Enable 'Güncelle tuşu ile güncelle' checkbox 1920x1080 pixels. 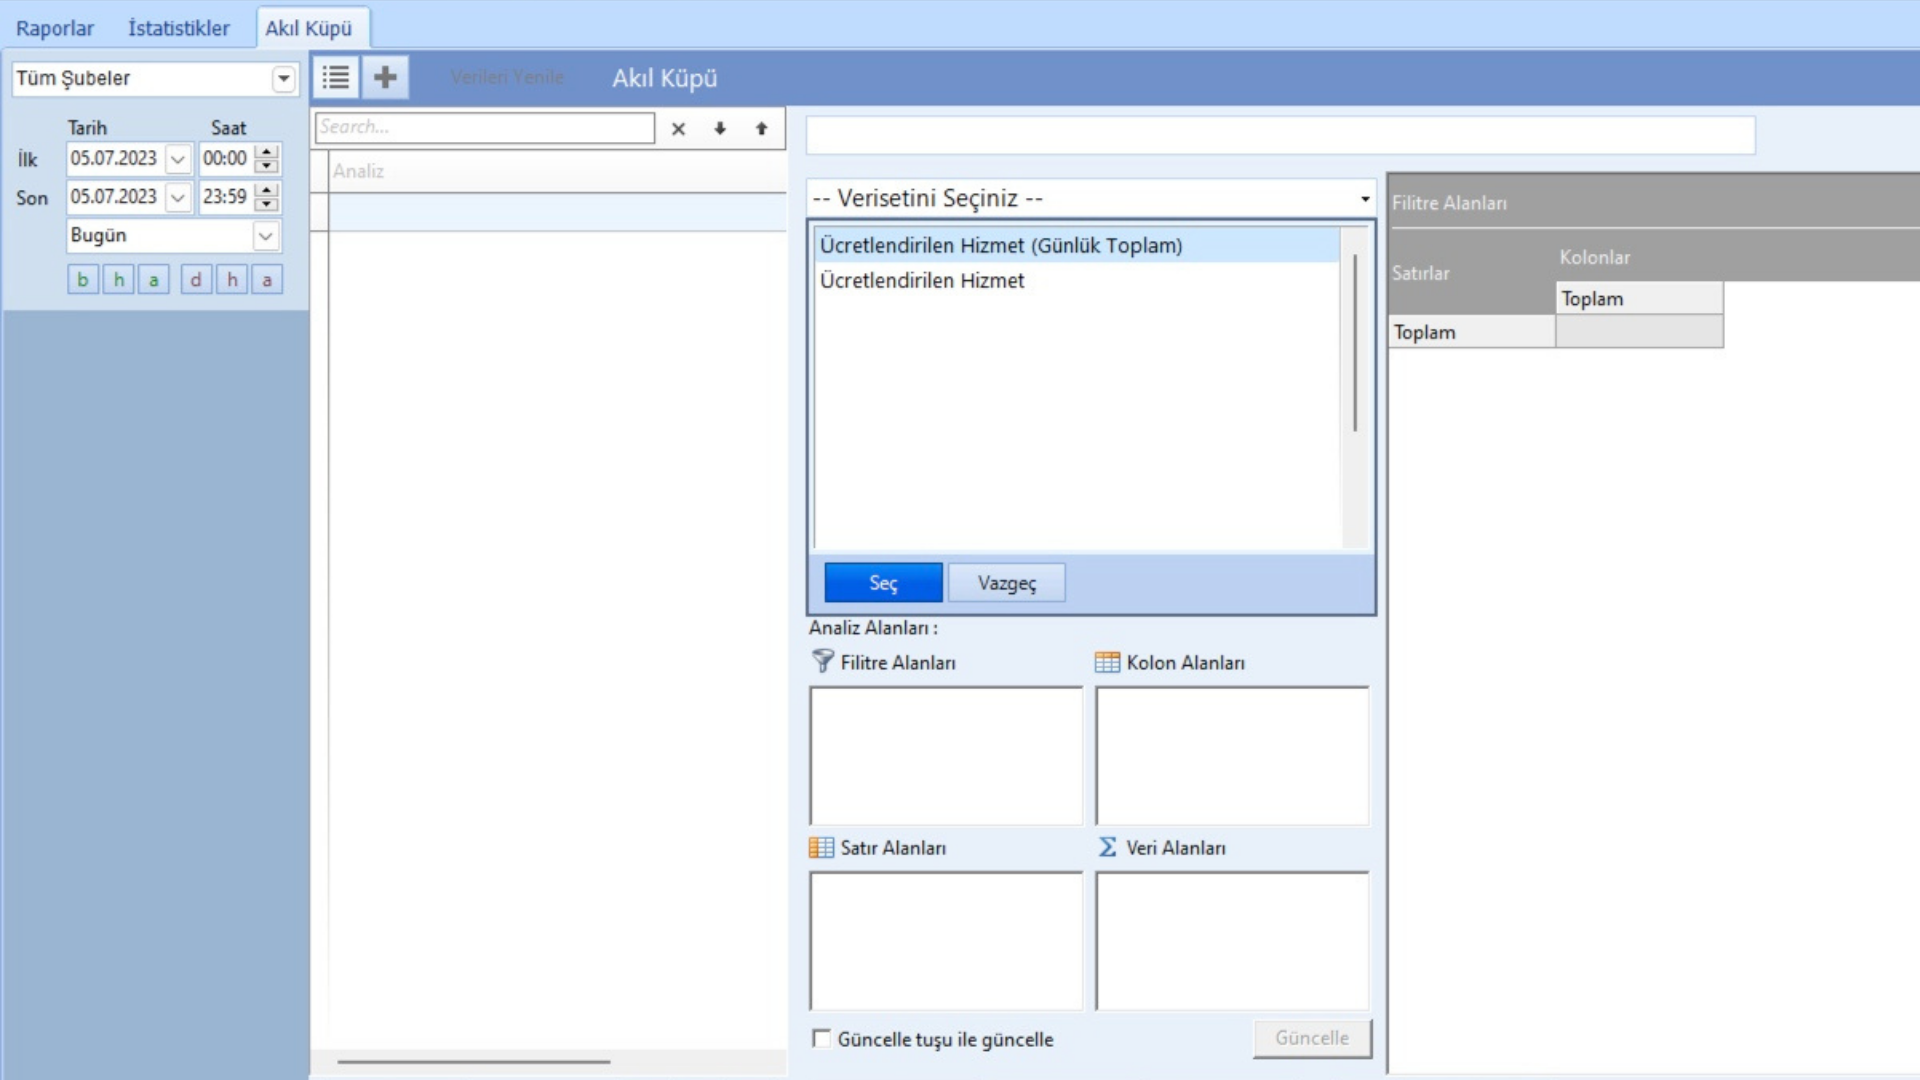[821, 1038]
